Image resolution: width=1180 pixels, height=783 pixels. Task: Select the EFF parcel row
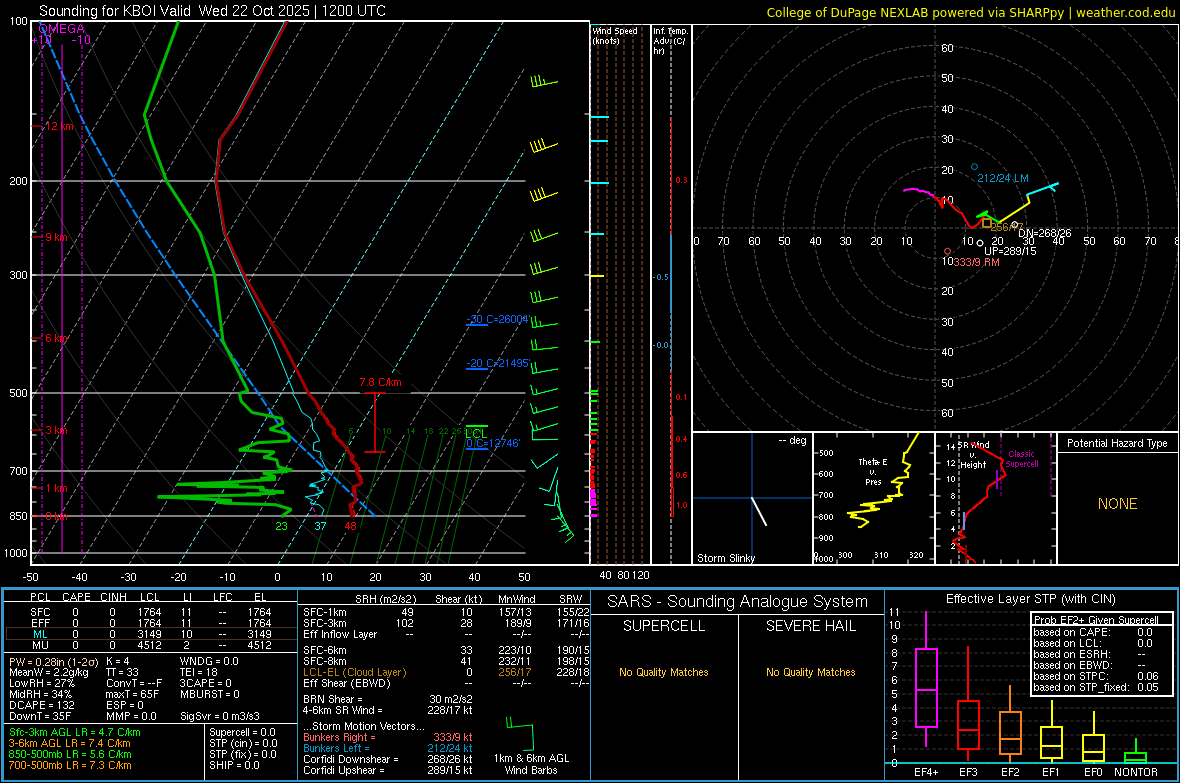[149, 623]
